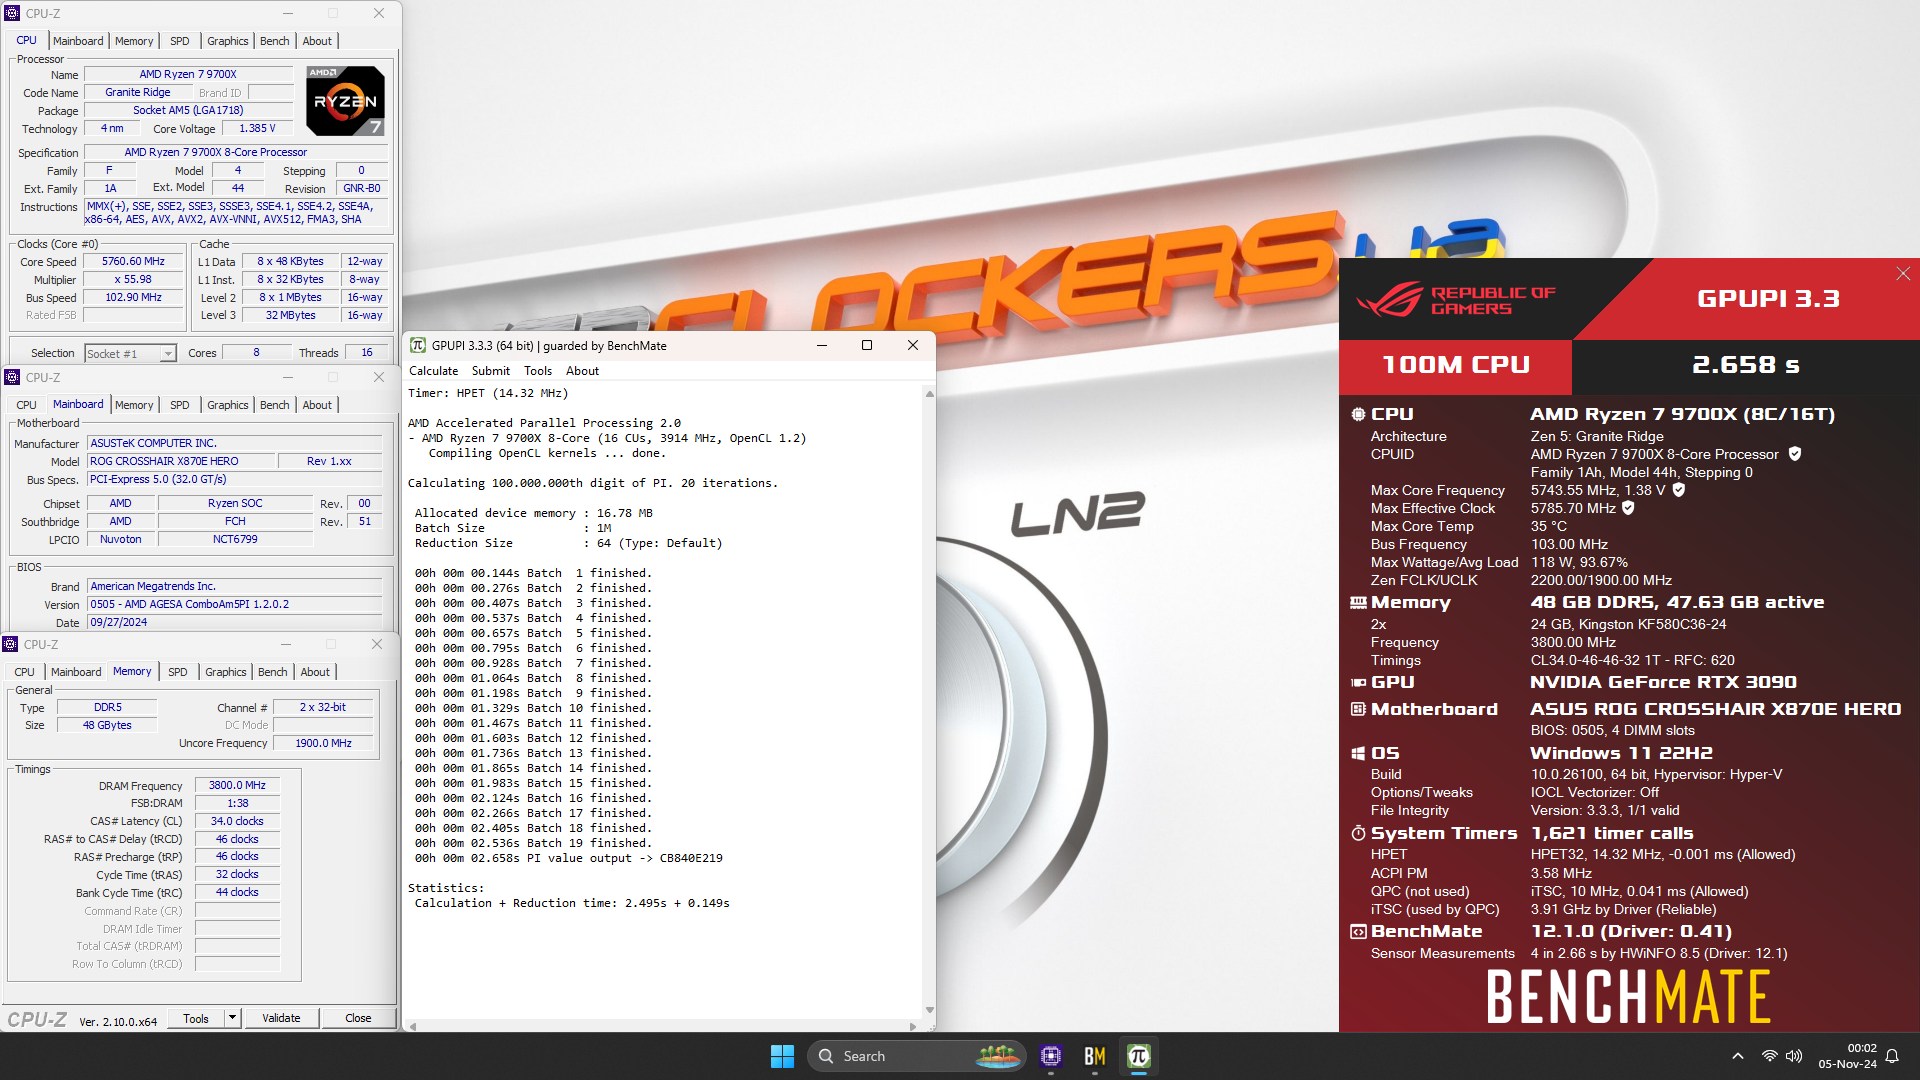This screenshot has height=1080, width=1920.
Task: Open the BenchMate taskbar icon
Action: [x=1095, y=1056]
